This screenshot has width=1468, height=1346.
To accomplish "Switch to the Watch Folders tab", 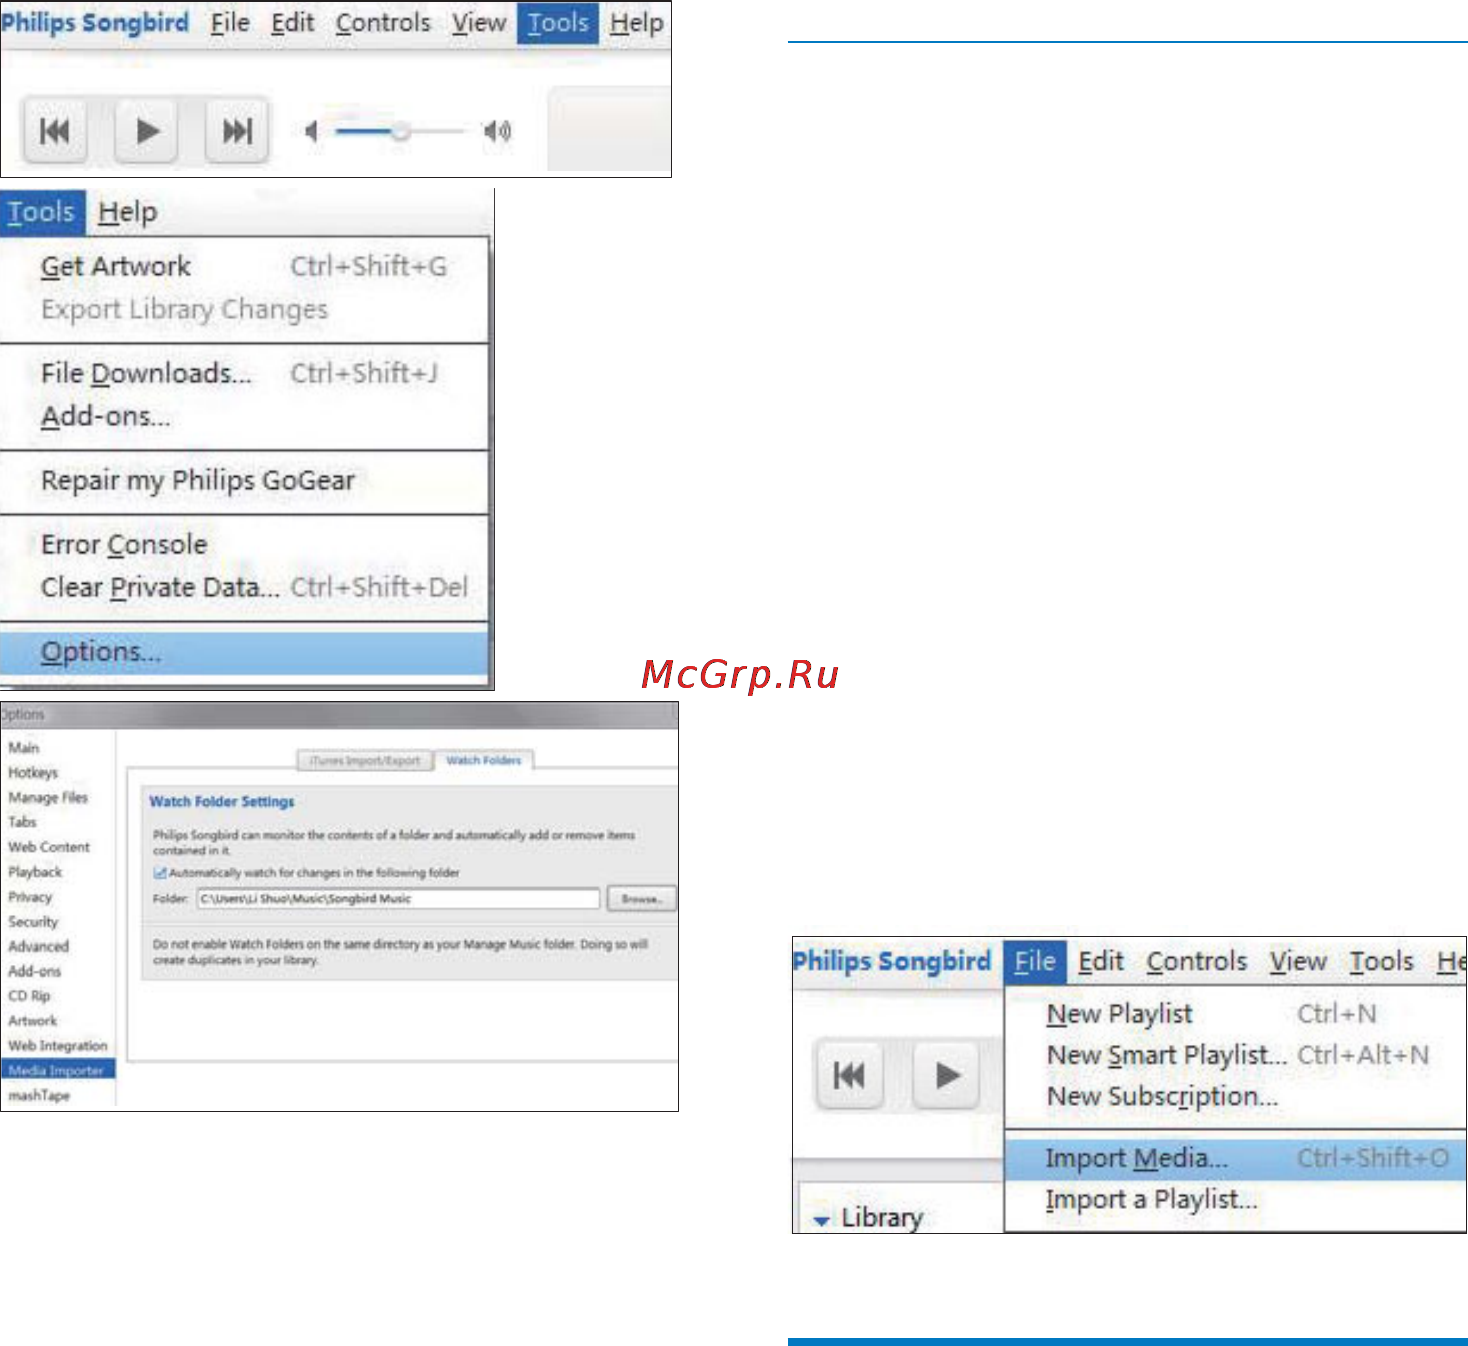I will pyautogui.click(x=484, y=760).
